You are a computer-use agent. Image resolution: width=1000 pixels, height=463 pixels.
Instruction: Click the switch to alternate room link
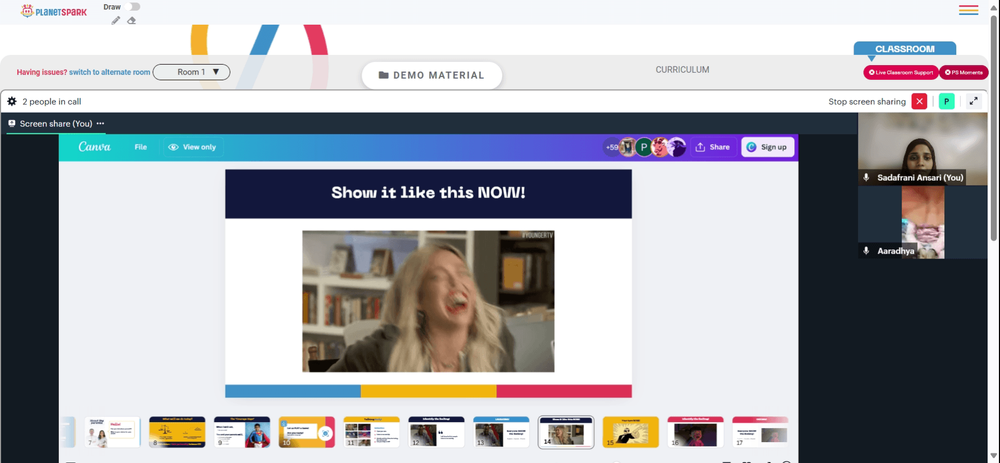tap(110, 72)
